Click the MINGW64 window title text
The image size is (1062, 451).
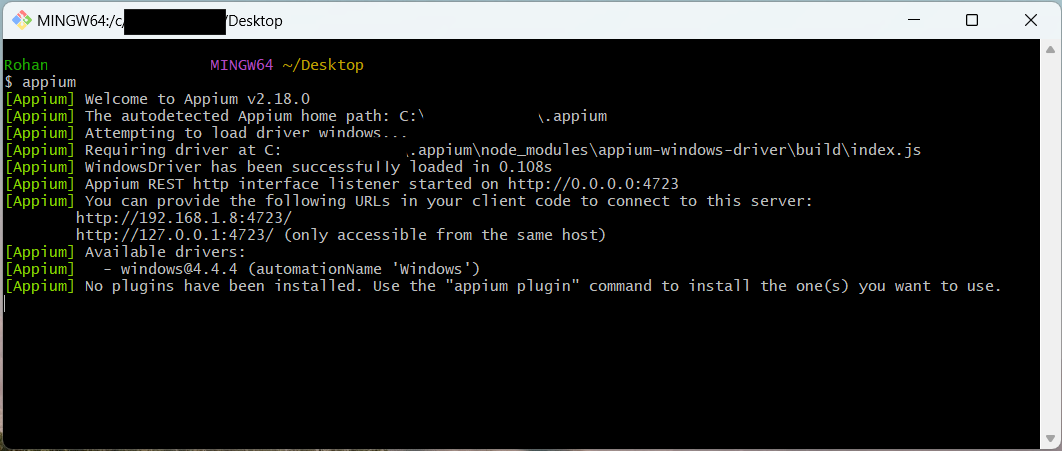[x=160, y=20]
